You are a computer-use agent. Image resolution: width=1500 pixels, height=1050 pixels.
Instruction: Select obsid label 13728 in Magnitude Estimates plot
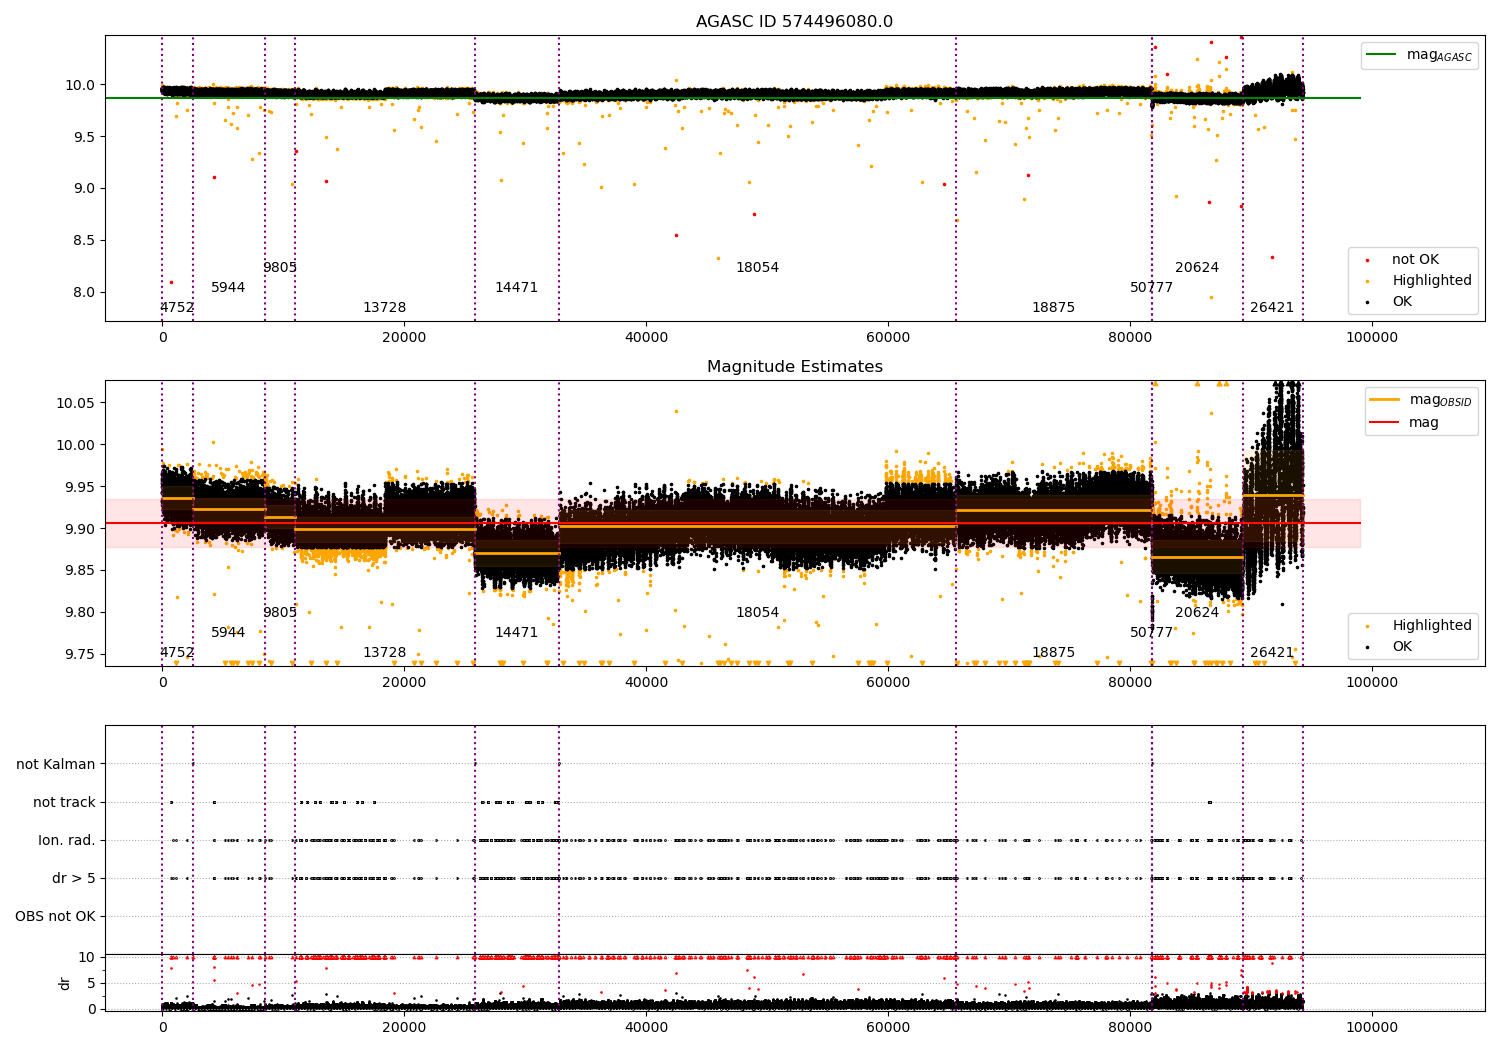click(385, 653)
